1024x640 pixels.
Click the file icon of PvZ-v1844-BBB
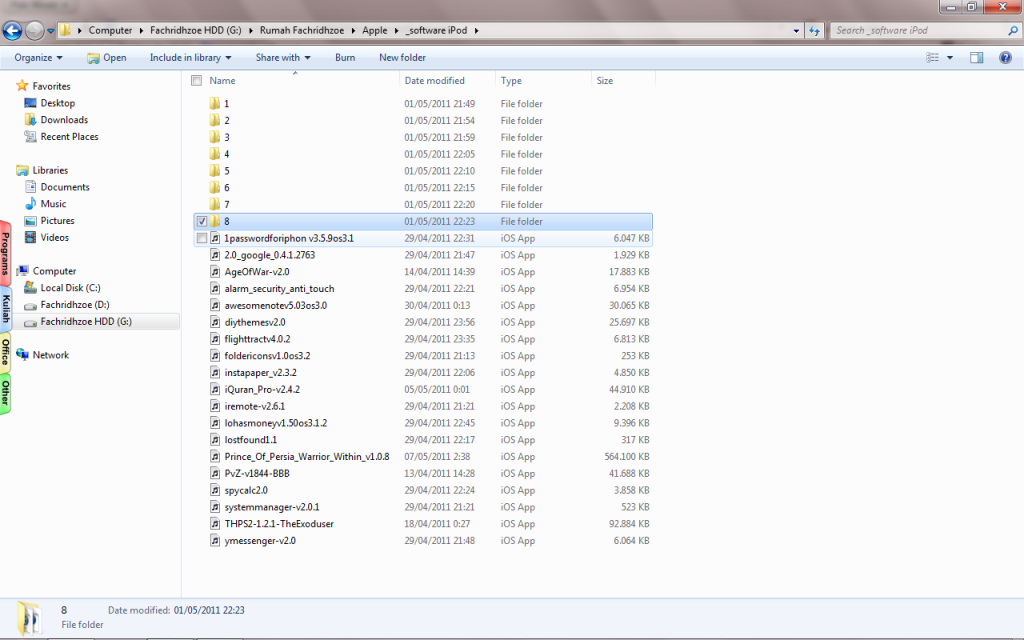coord(215,473)
